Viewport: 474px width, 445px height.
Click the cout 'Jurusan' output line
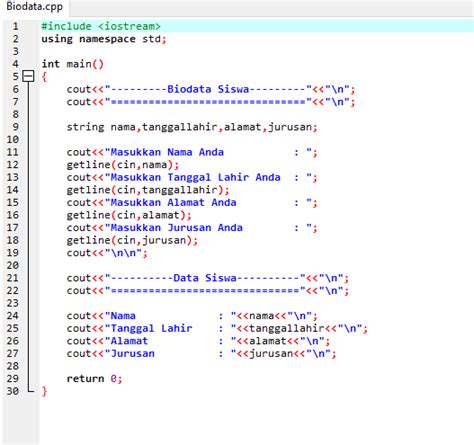pos(201,354)
